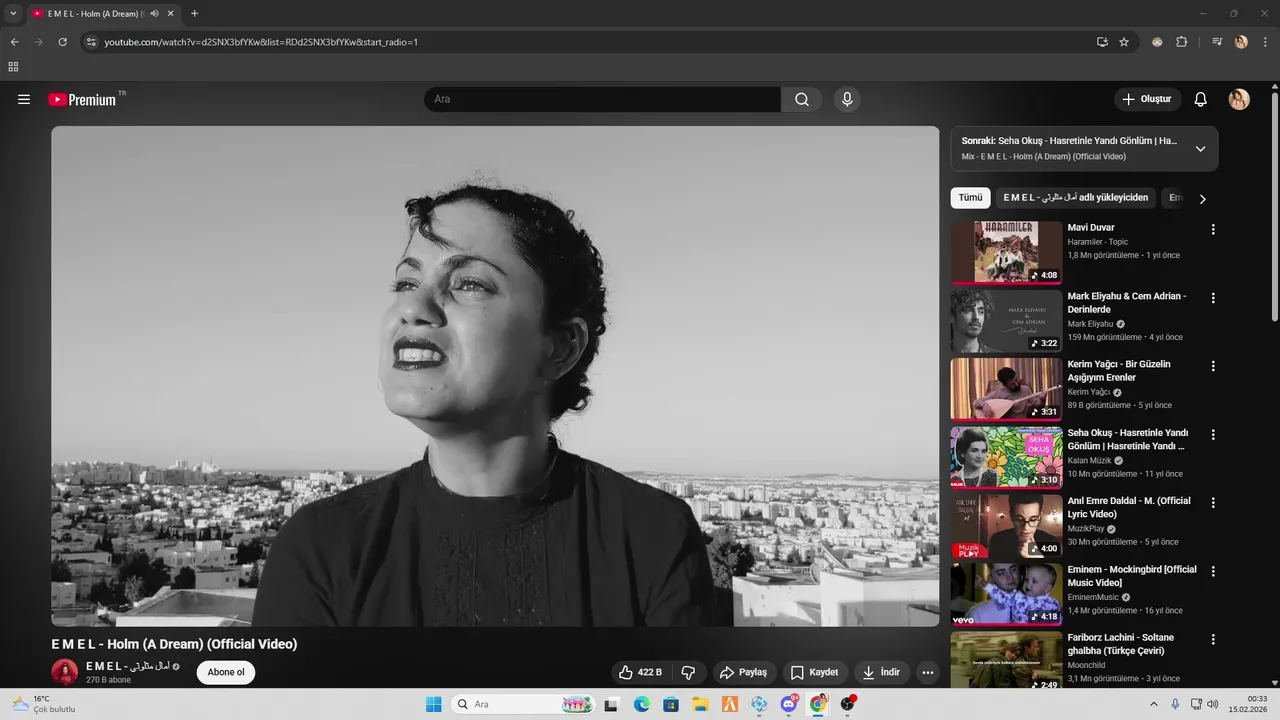Open options for Kerim Yağcı video

(1213, 366)
